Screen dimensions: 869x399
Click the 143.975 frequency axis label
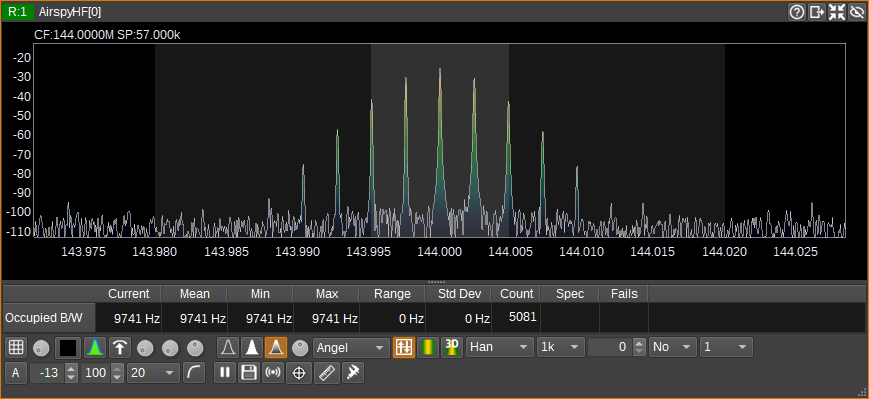click(x=83, y=252)
